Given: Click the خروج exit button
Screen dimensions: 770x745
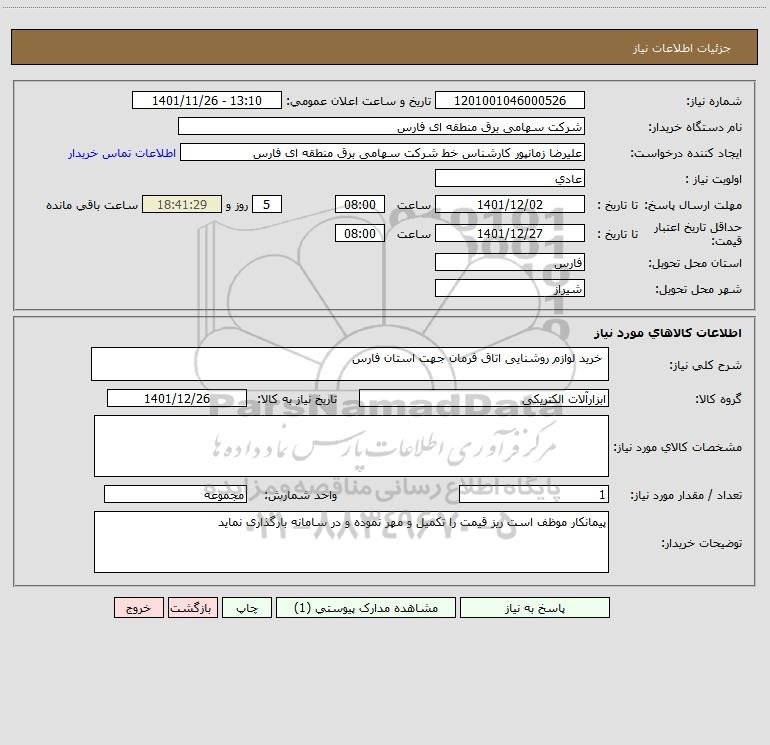Looking at the screenshot, I should (x=138, y=607).
